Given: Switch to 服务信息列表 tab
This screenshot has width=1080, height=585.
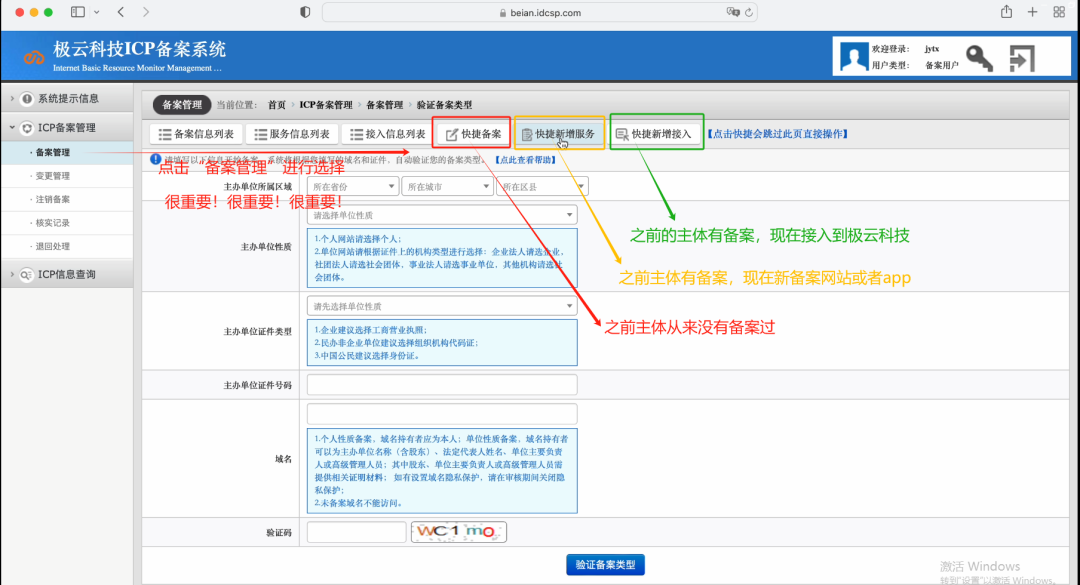Looking at the screenshot, I should pos(290,134).
